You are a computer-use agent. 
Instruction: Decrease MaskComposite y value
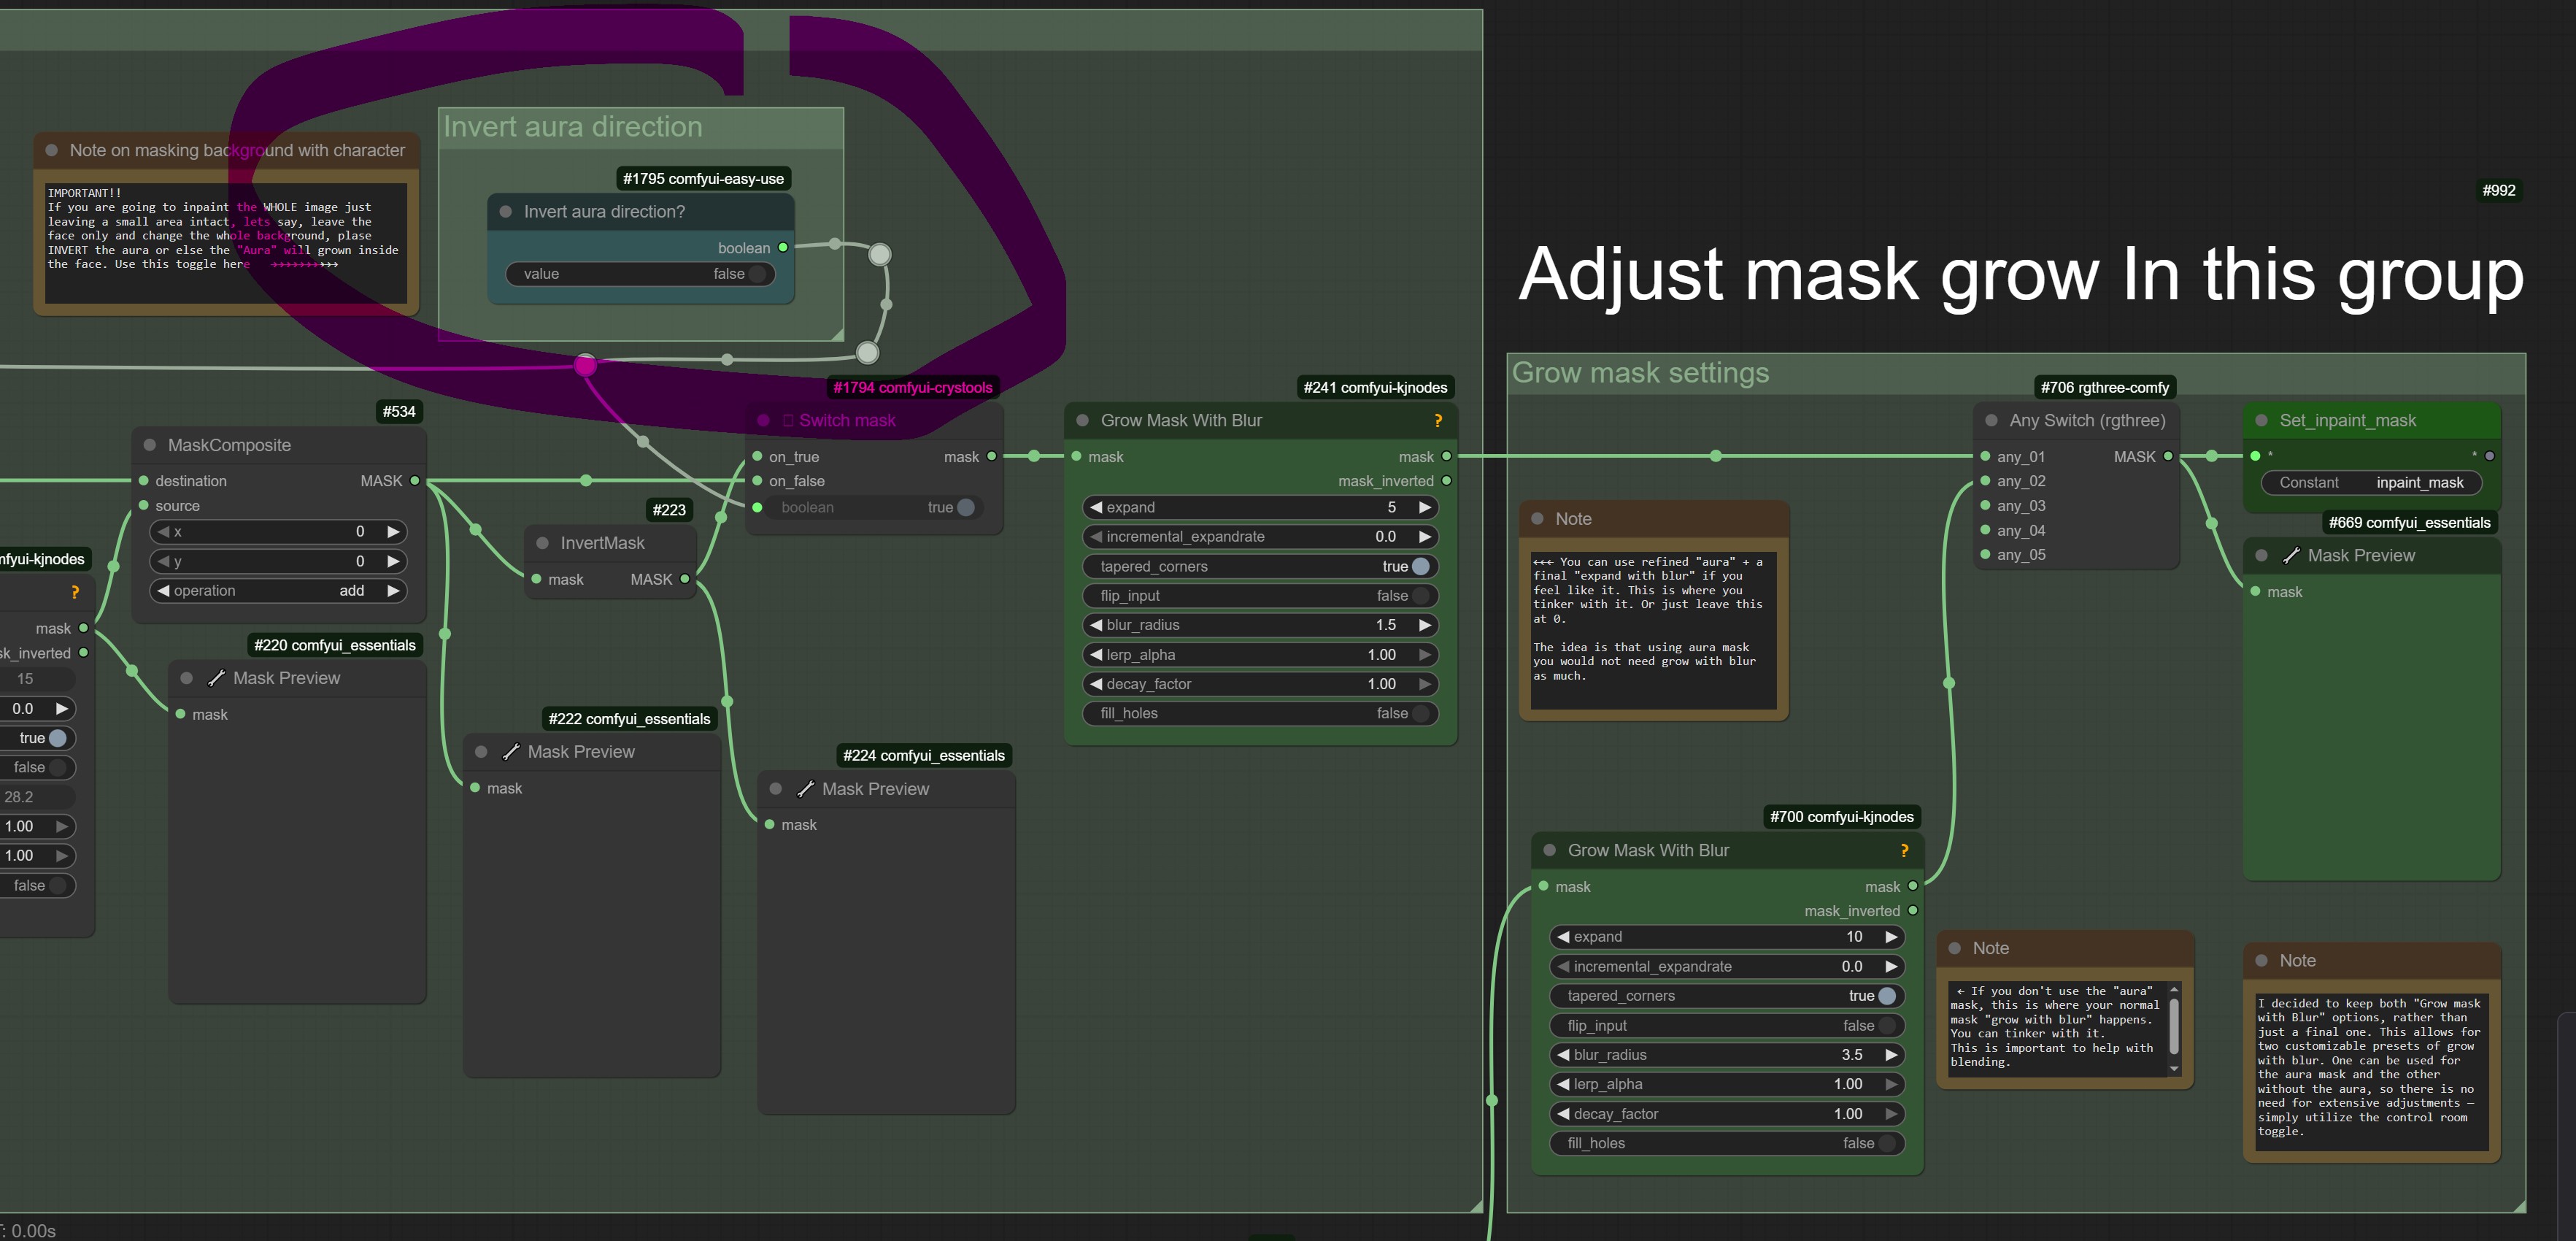[163, 562]
